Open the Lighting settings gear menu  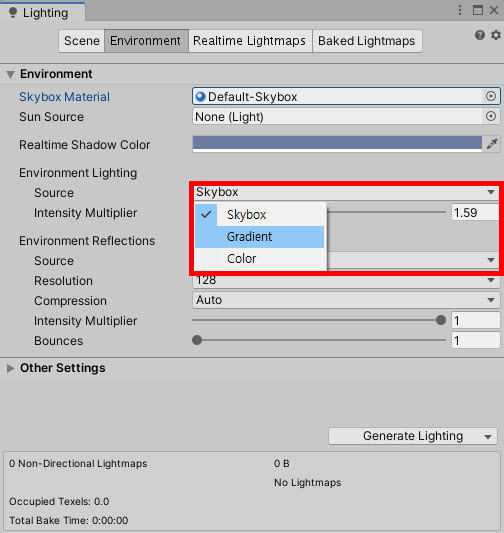(x=496, y=35)
